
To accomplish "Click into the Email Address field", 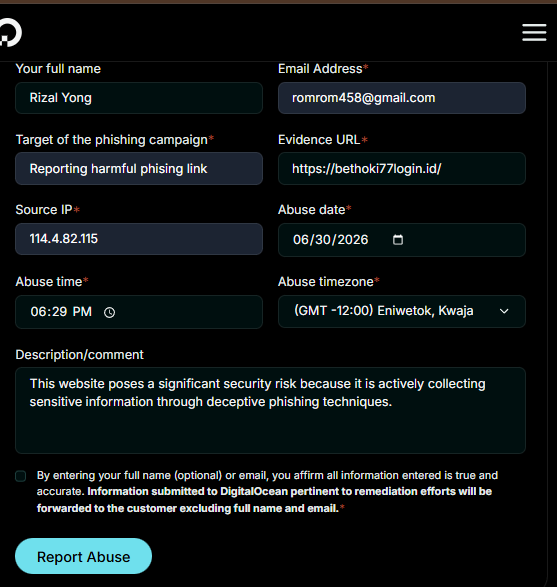I will coord(402,98).
